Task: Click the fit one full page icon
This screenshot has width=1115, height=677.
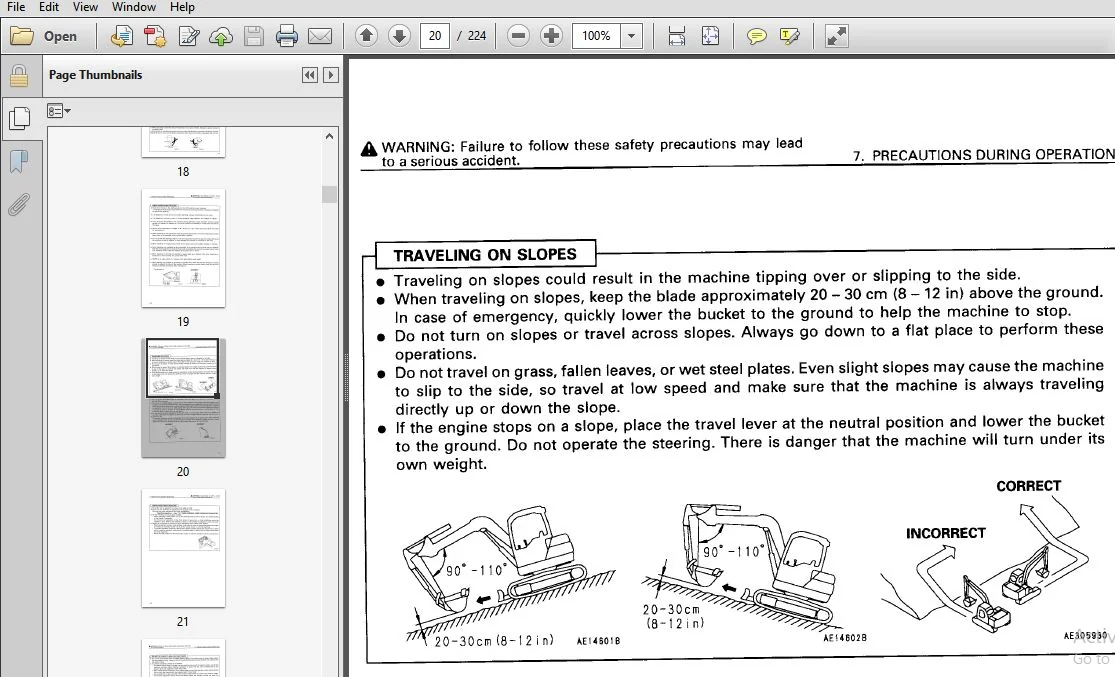Action: 710,36
